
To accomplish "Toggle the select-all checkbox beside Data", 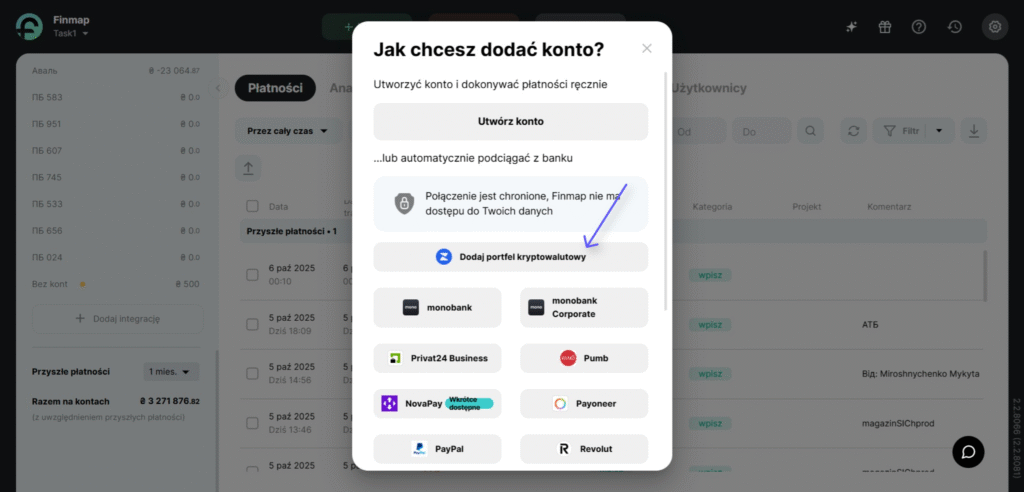I will tap(252, 206).
